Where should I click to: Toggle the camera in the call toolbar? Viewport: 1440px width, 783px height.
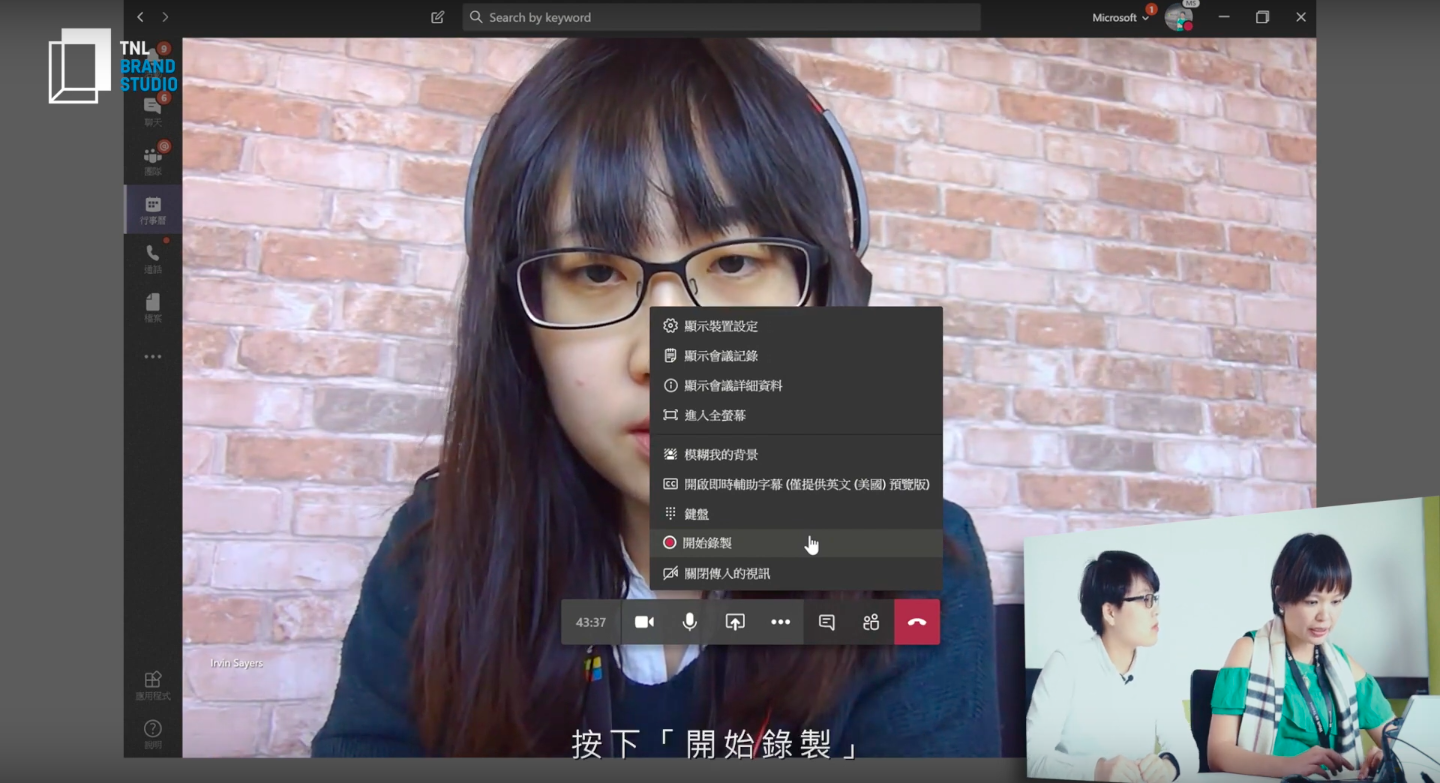click(644, 622)
